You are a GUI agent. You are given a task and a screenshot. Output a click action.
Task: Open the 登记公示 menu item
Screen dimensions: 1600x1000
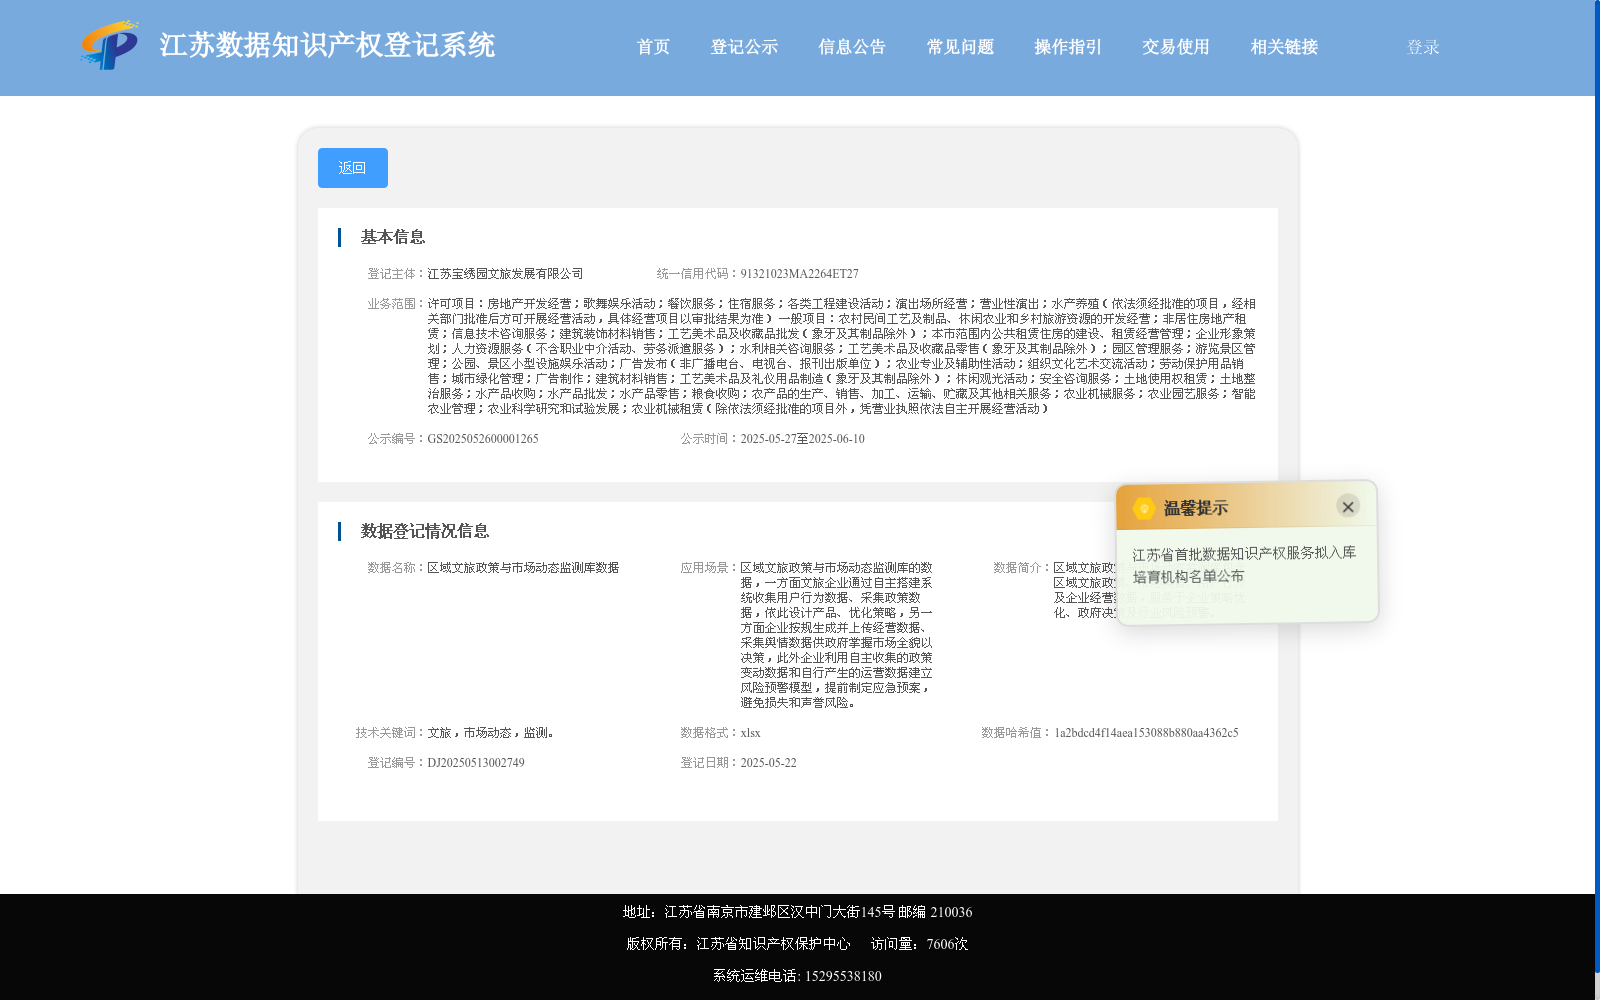744,47
